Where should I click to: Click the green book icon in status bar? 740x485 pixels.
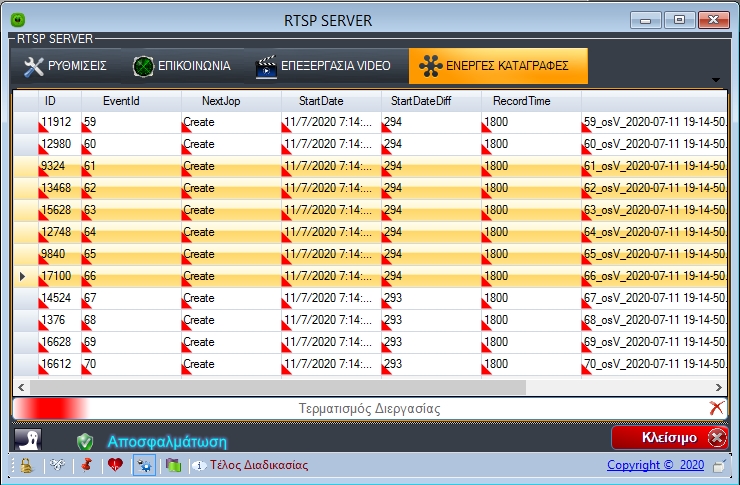click(173, 465)
